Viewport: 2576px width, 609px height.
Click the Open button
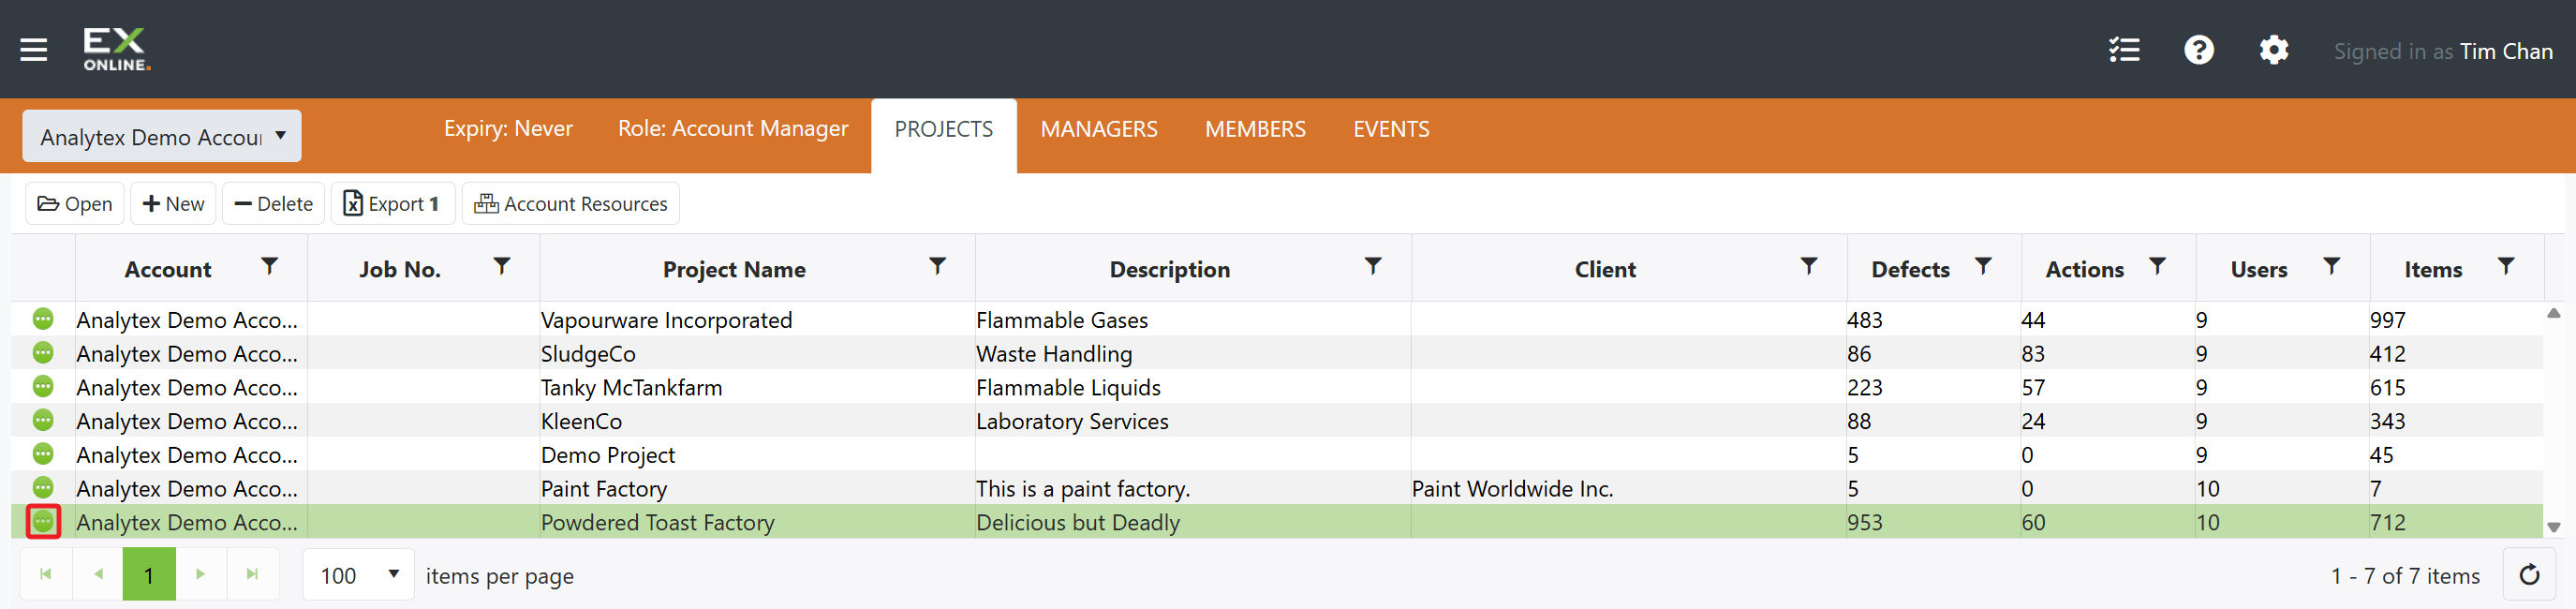pos(75,204)
